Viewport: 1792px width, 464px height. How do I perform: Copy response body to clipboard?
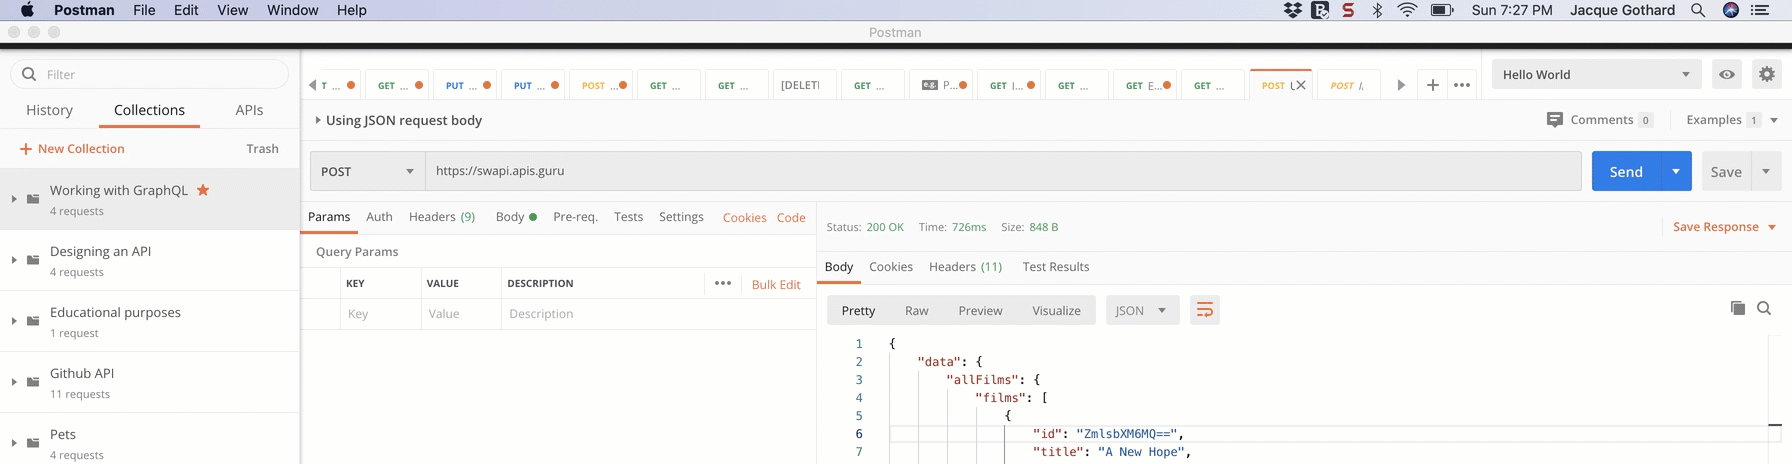click(x=1737, y=308)
